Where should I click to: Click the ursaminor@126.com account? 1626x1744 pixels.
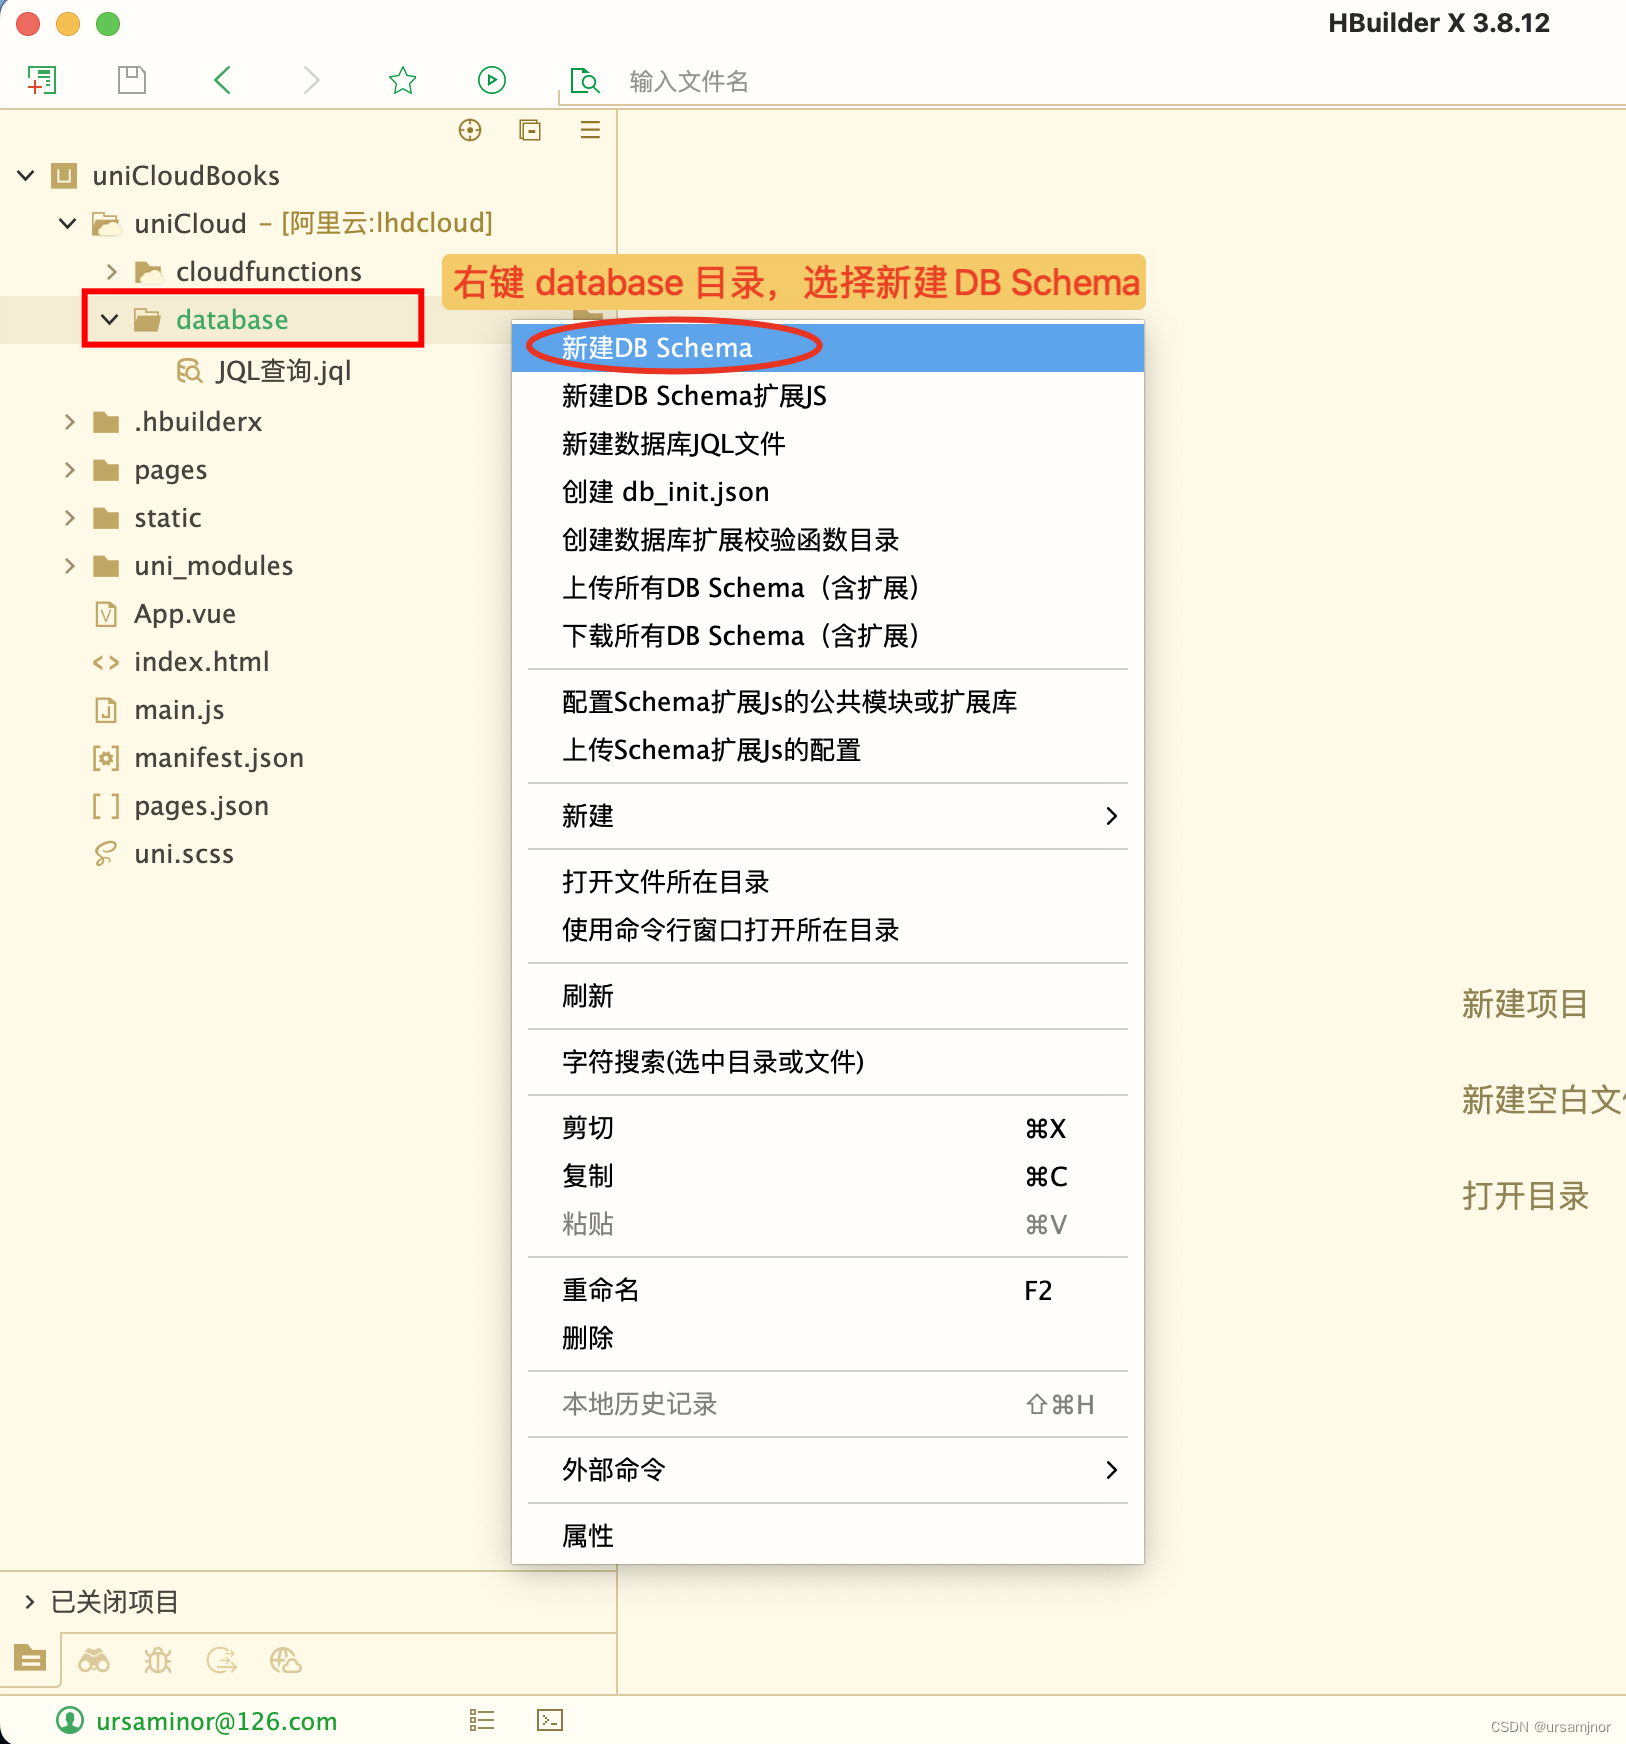tap(197, 1721)
